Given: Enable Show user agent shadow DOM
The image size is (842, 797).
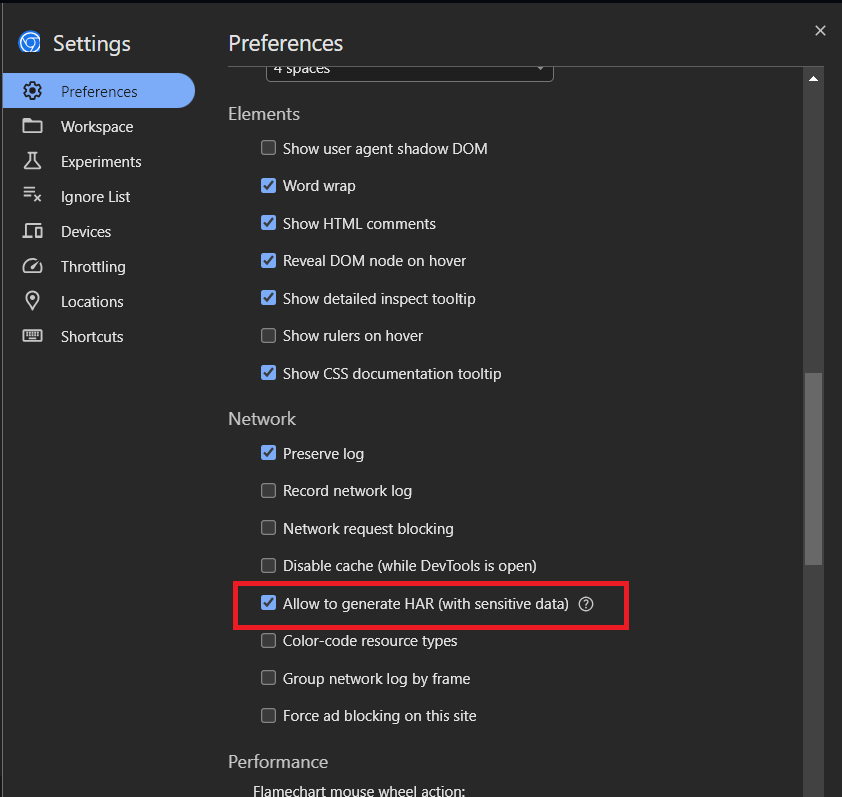Looking at the screenshot, I should tap(268, 147).
